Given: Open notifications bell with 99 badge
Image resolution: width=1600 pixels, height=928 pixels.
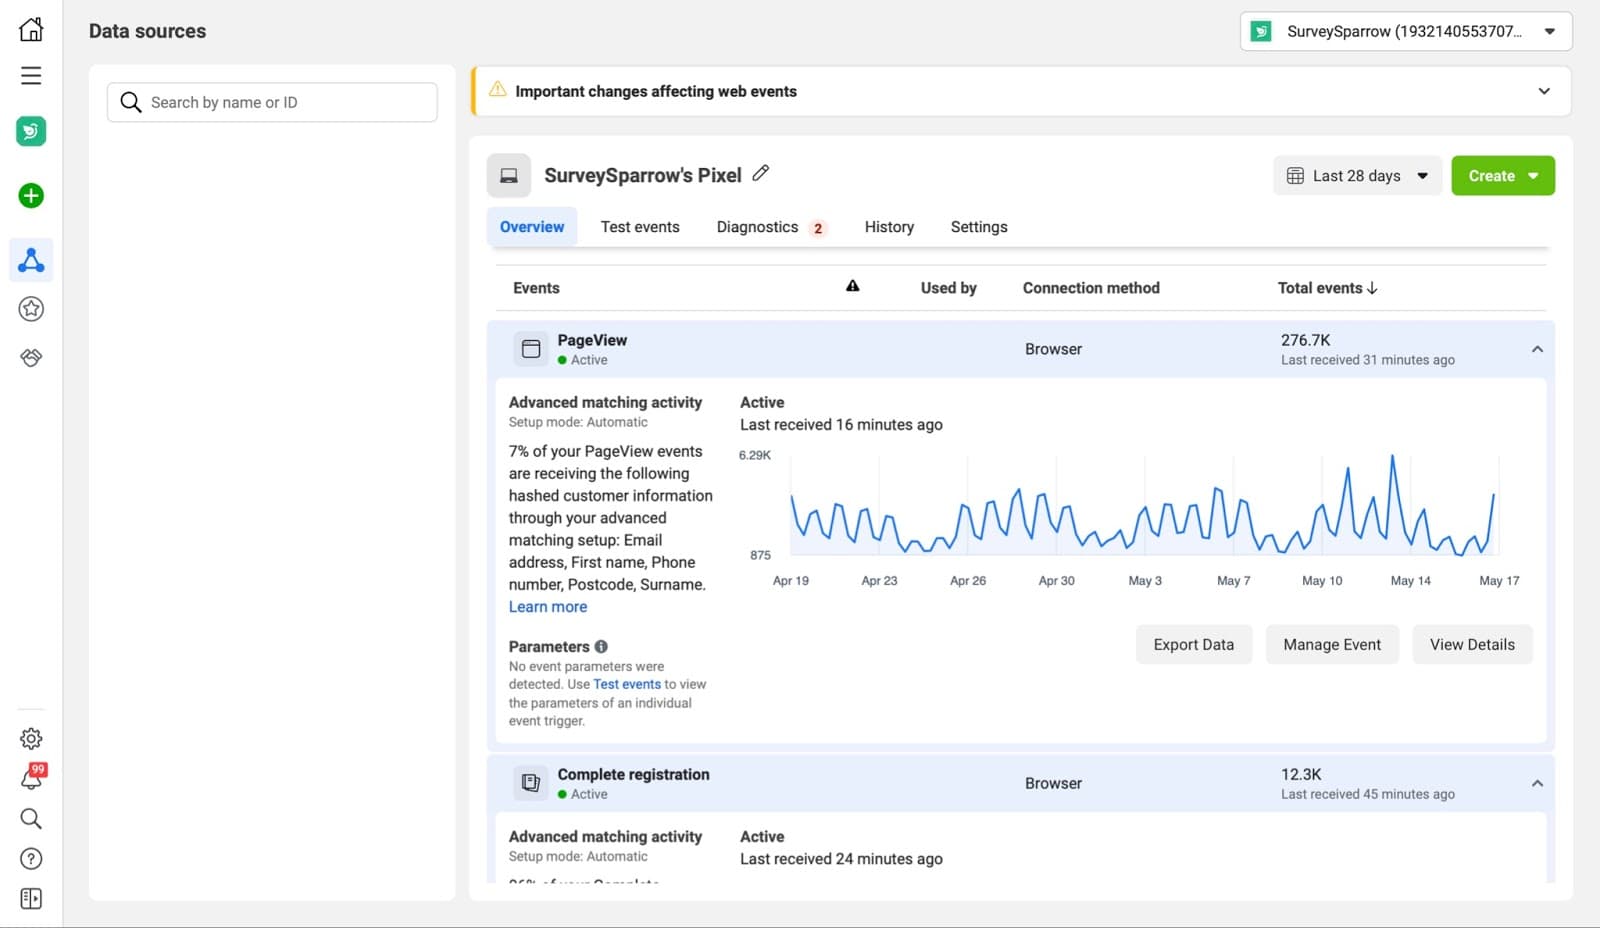Looking at the screenshot, I should tap(31, 779).
